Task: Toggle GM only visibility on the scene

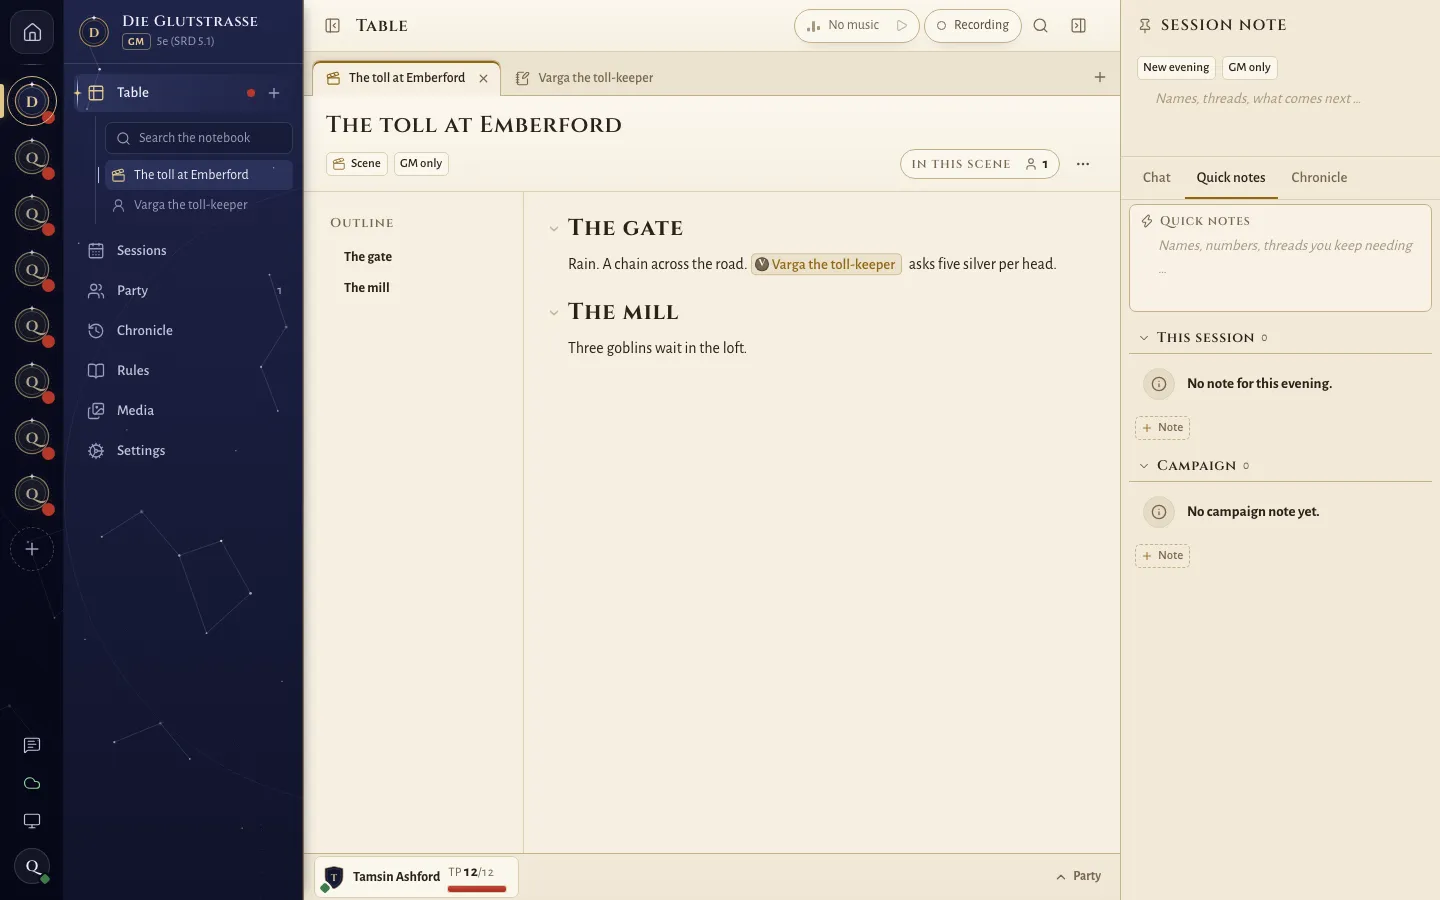Action: (x=421, y=164)
